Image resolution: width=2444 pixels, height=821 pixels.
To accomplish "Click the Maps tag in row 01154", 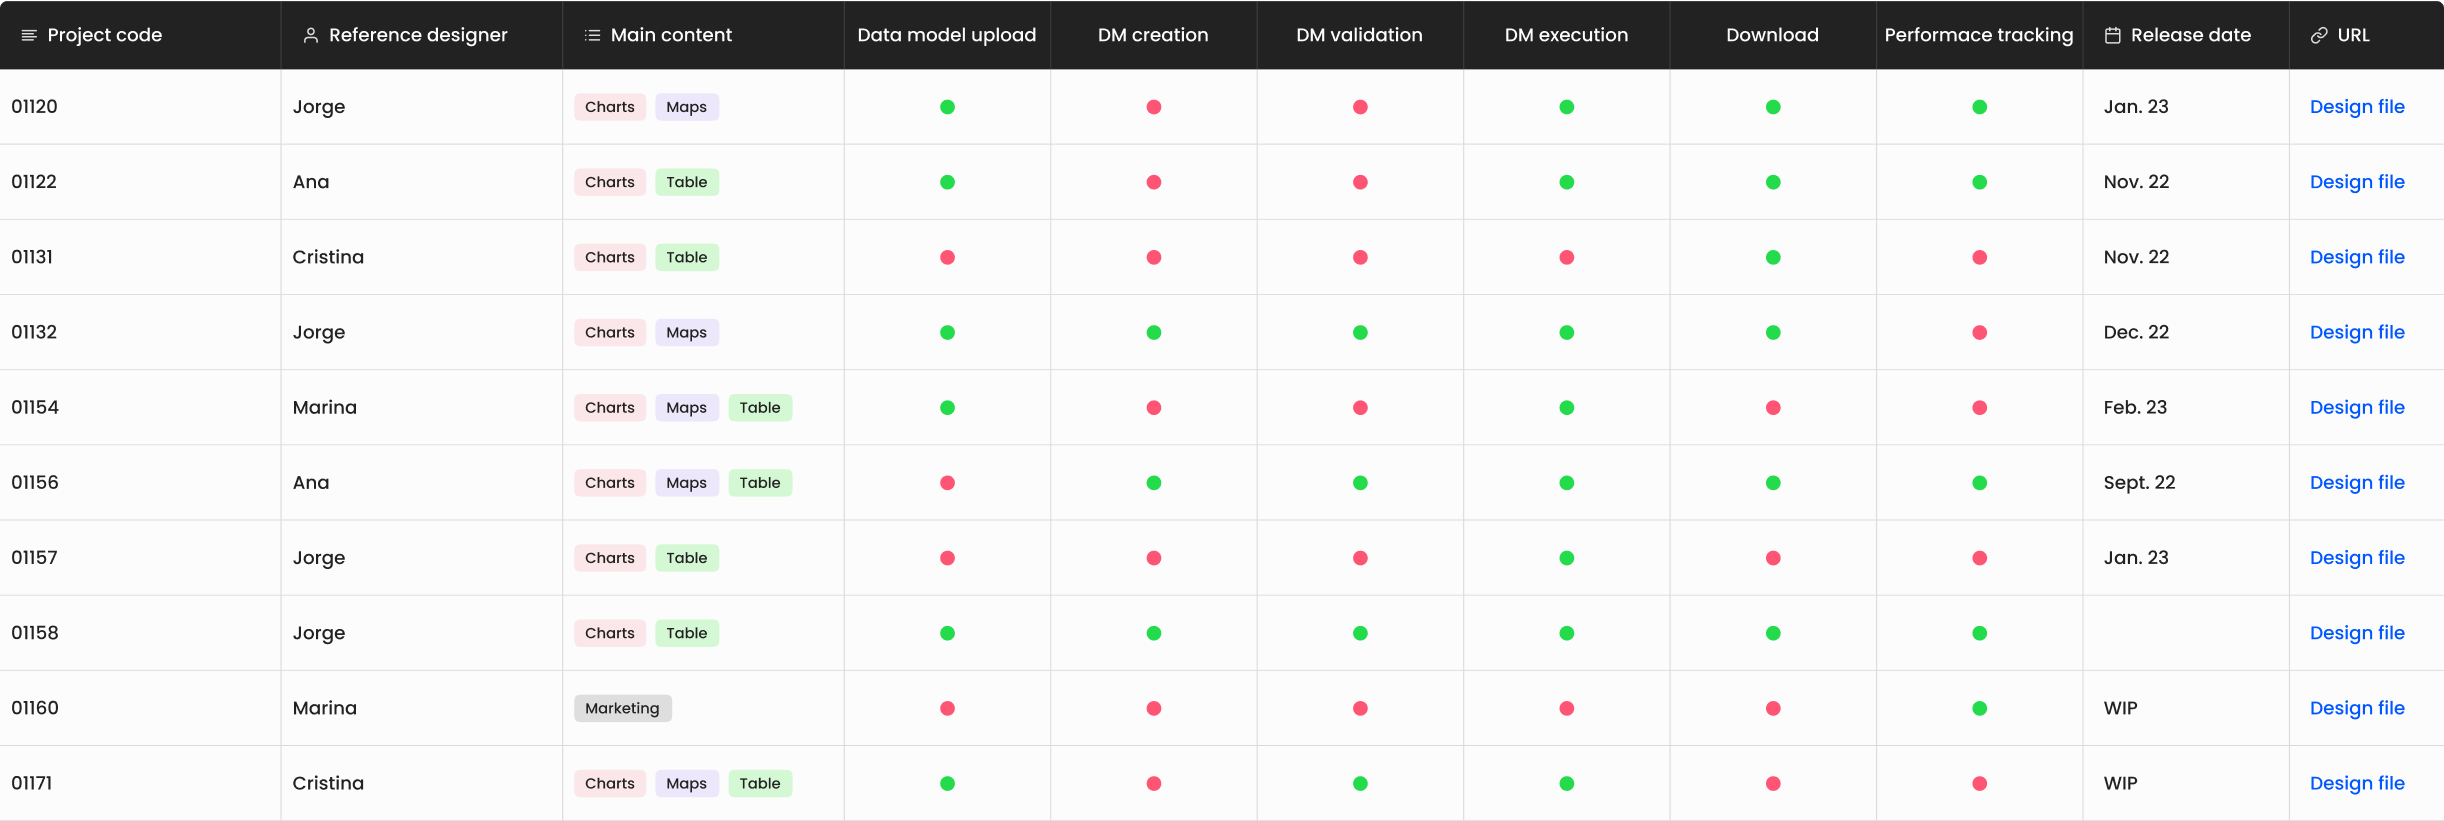I will (686, 408).
